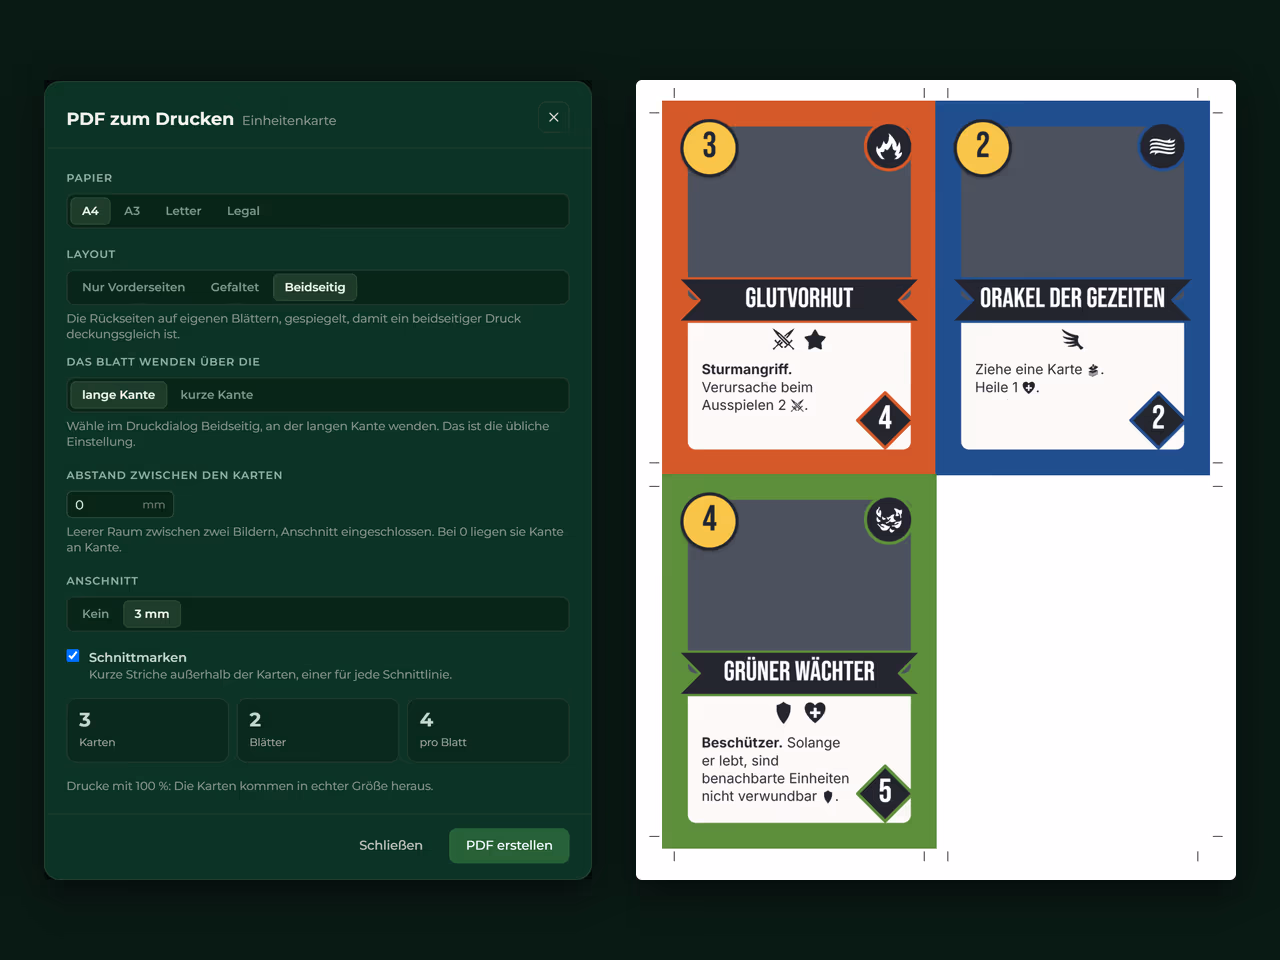Click the beast icon on Grüner Wächter card
The width and height of the screenshot is (1280, 960).
888,520
